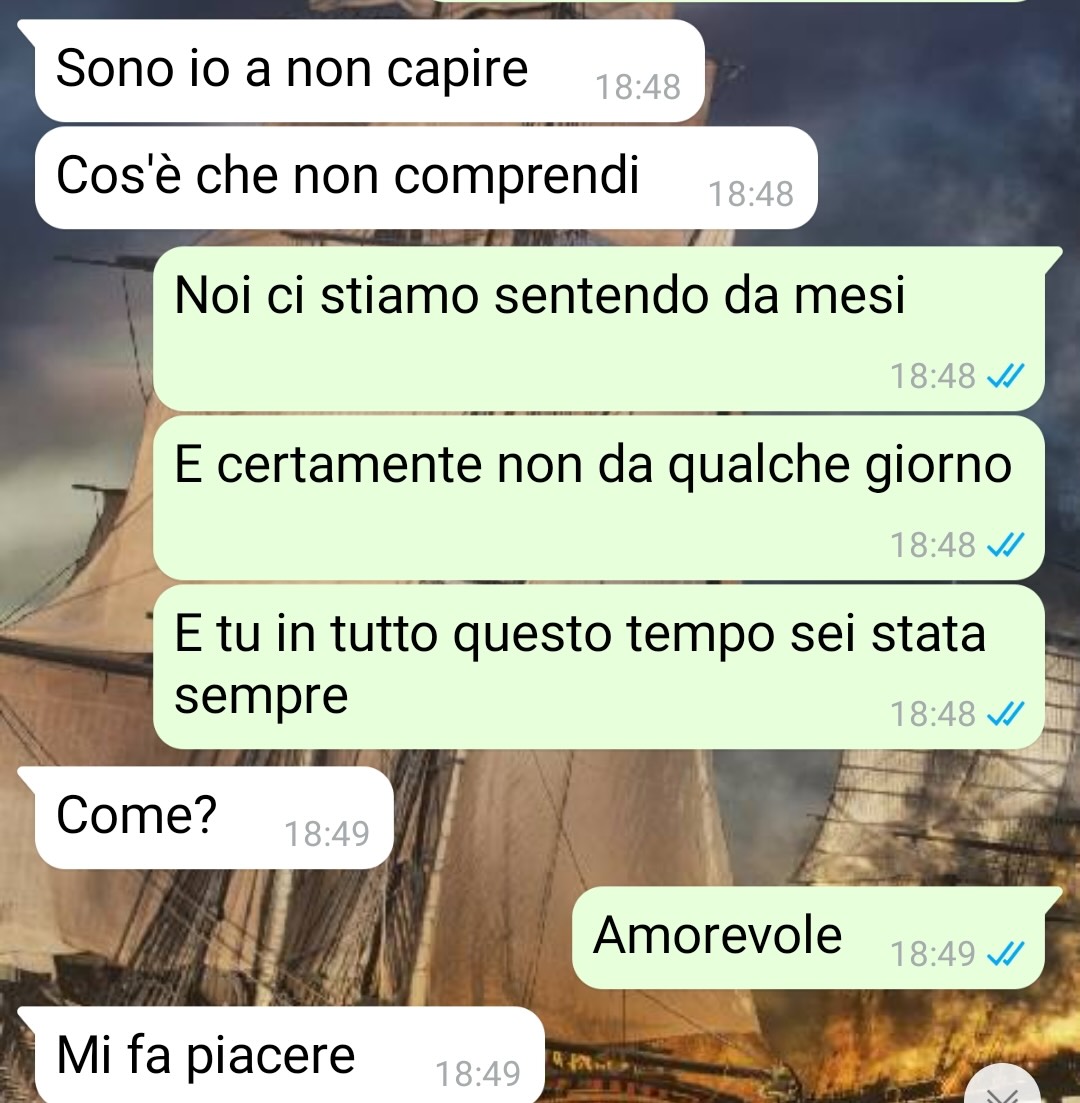Tap the 'Amorevole' sent message

point(808,938)
